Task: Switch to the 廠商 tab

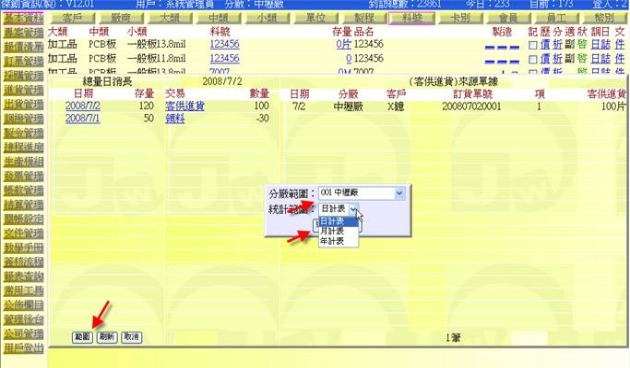Action: click(121, 18)
